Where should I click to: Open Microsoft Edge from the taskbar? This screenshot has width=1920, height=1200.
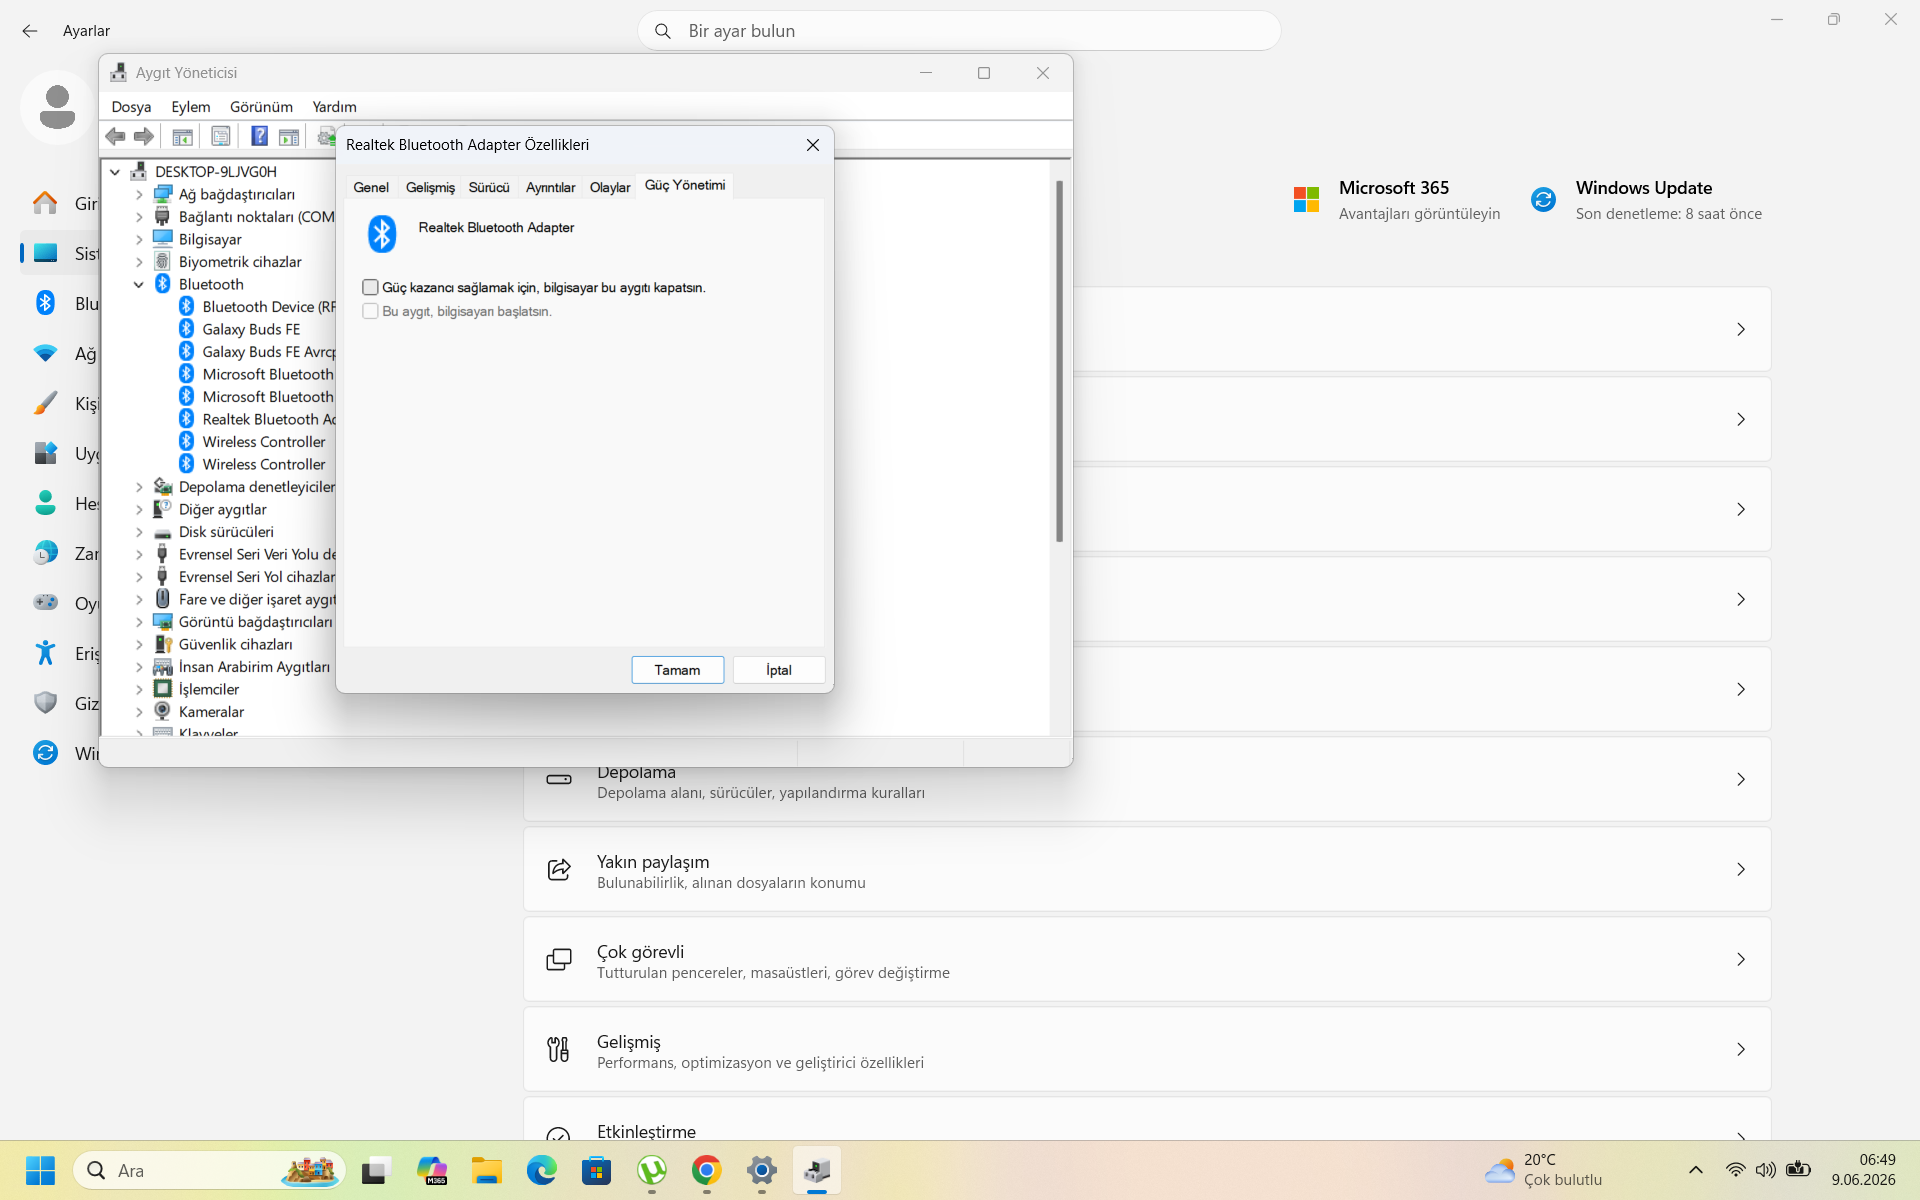pos(542,1170)
